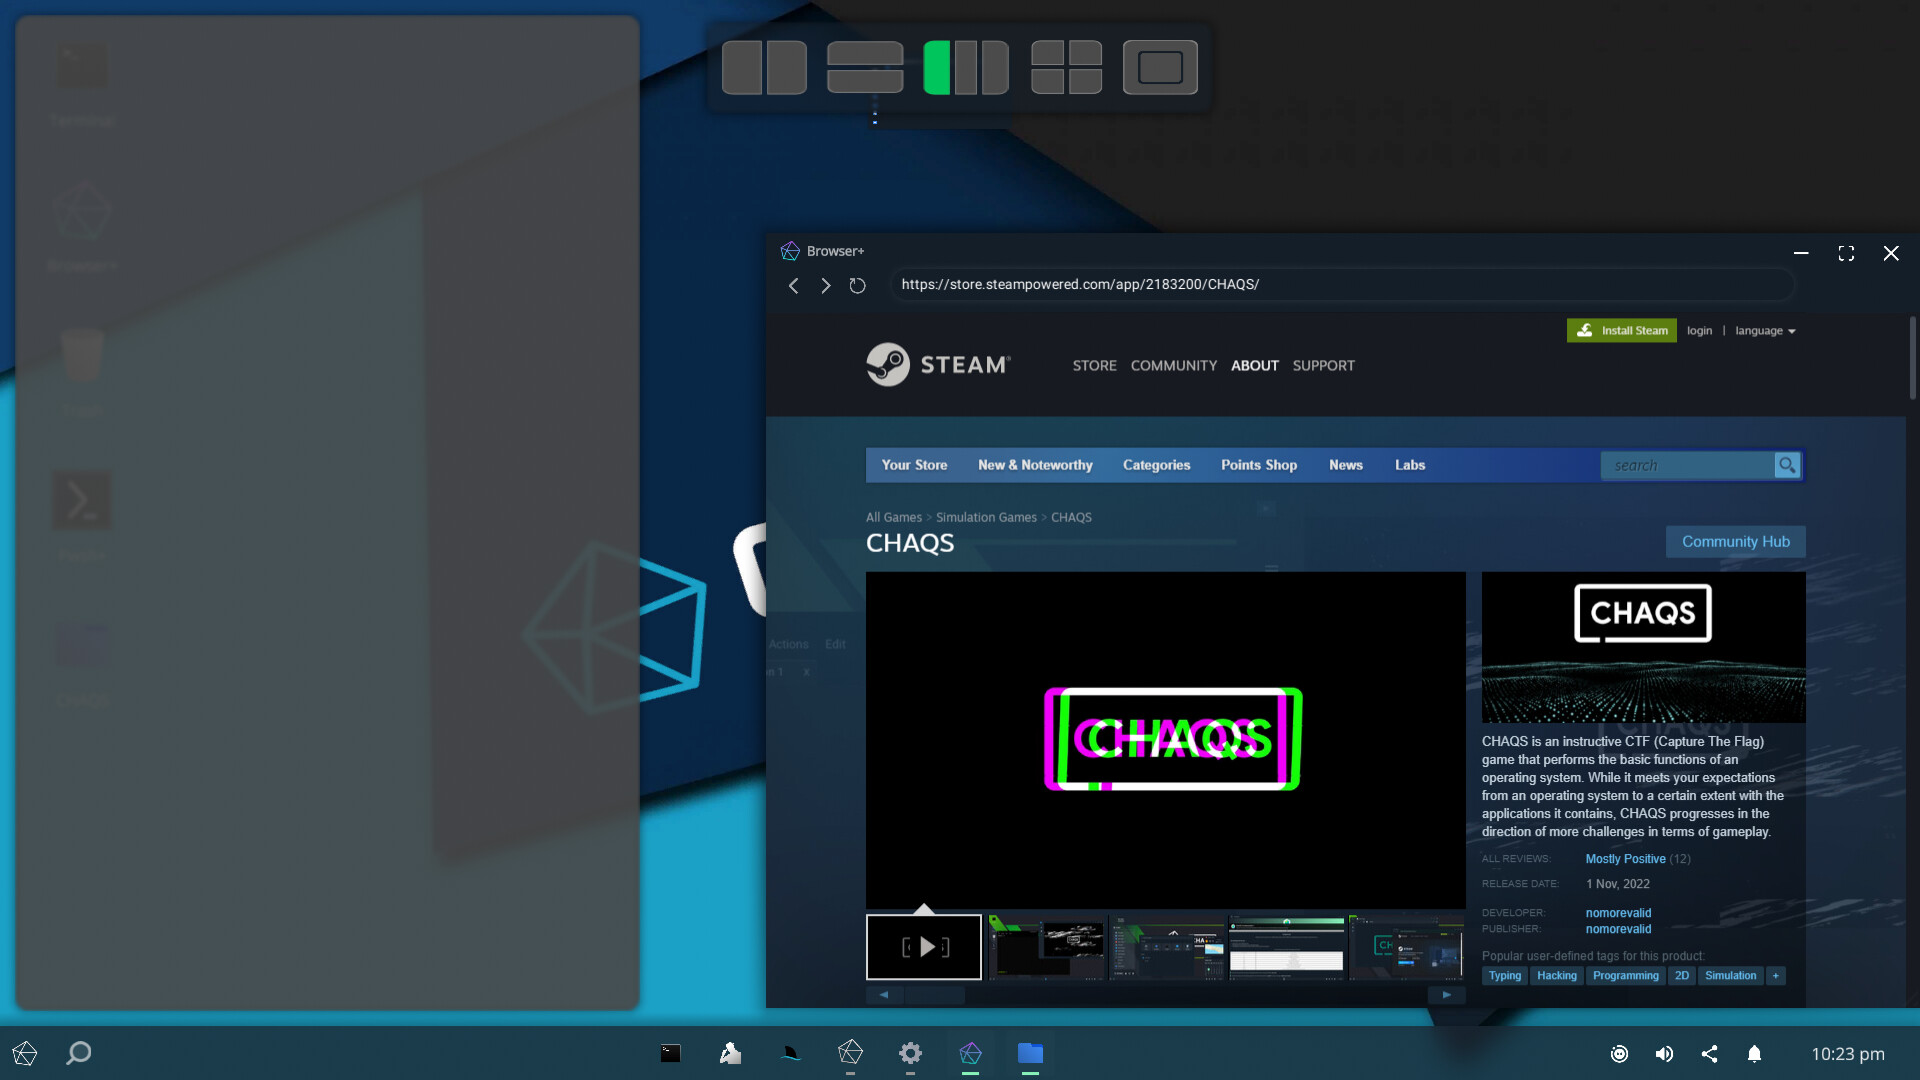Select the three-column tiling layout
This screenshot has width=1920, height=1080.
pos(965,67)
